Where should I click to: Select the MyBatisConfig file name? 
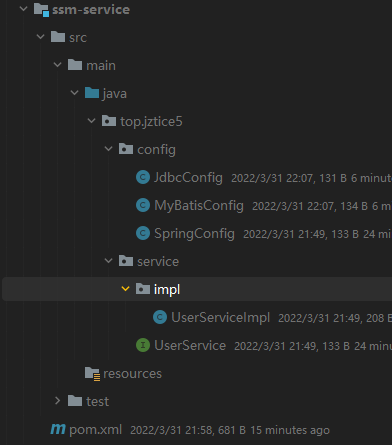coord(199,206)
